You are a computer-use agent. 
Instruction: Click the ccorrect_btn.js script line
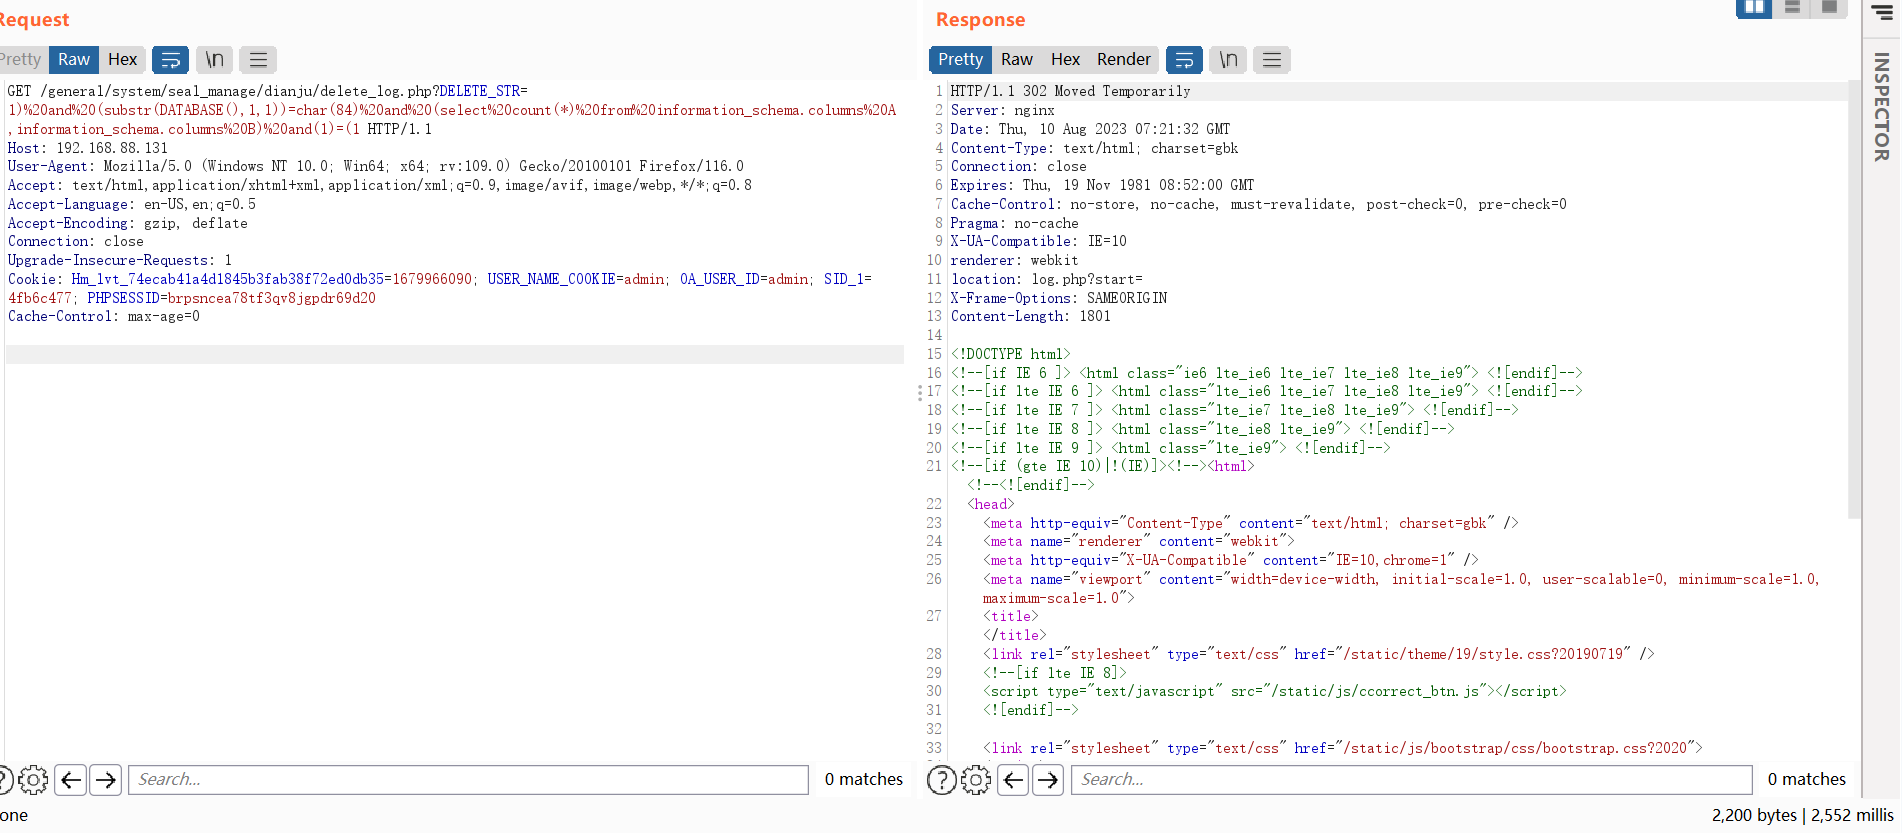(x=1275, y=691)
